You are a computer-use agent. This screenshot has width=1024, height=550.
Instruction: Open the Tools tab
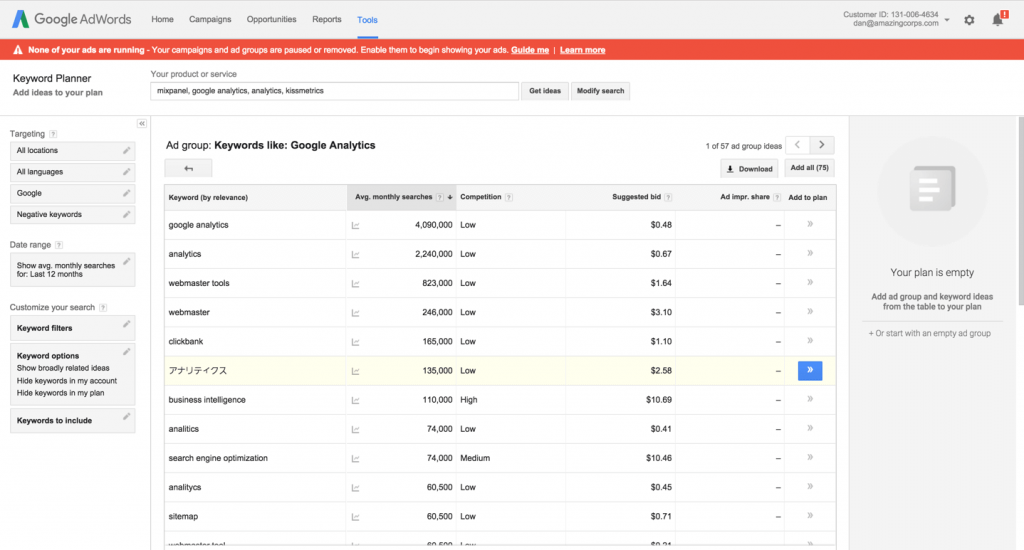pyautogui.click(x=367, y=20)
